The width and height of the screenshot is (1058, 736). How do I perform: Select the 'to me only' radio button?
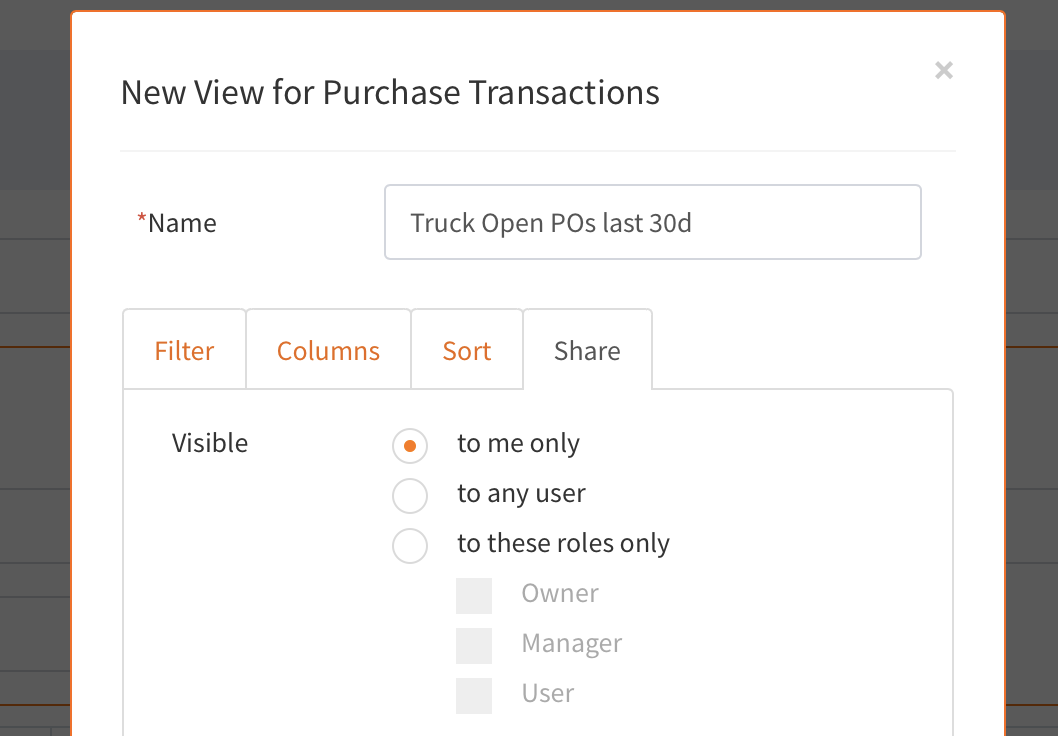tap(410, 446)
